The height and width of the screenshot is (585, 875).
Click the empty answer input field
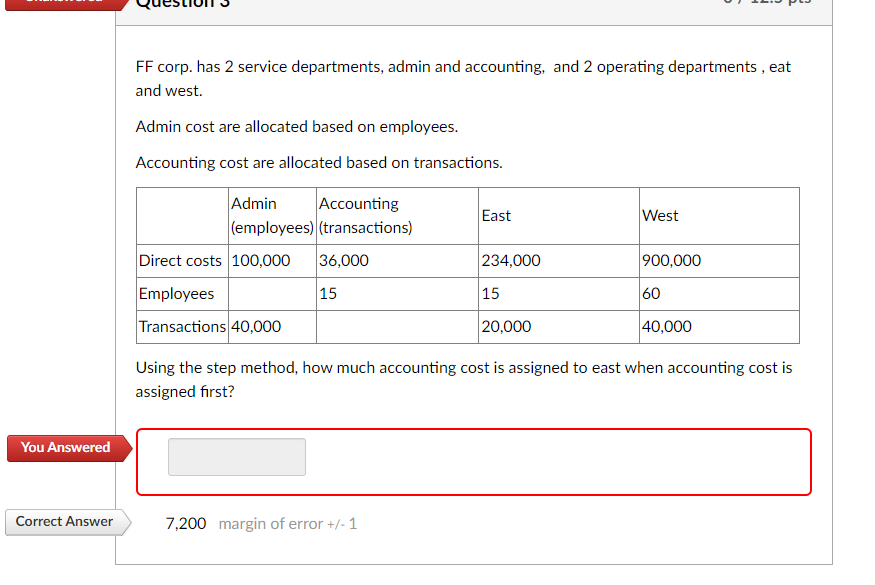236,457
